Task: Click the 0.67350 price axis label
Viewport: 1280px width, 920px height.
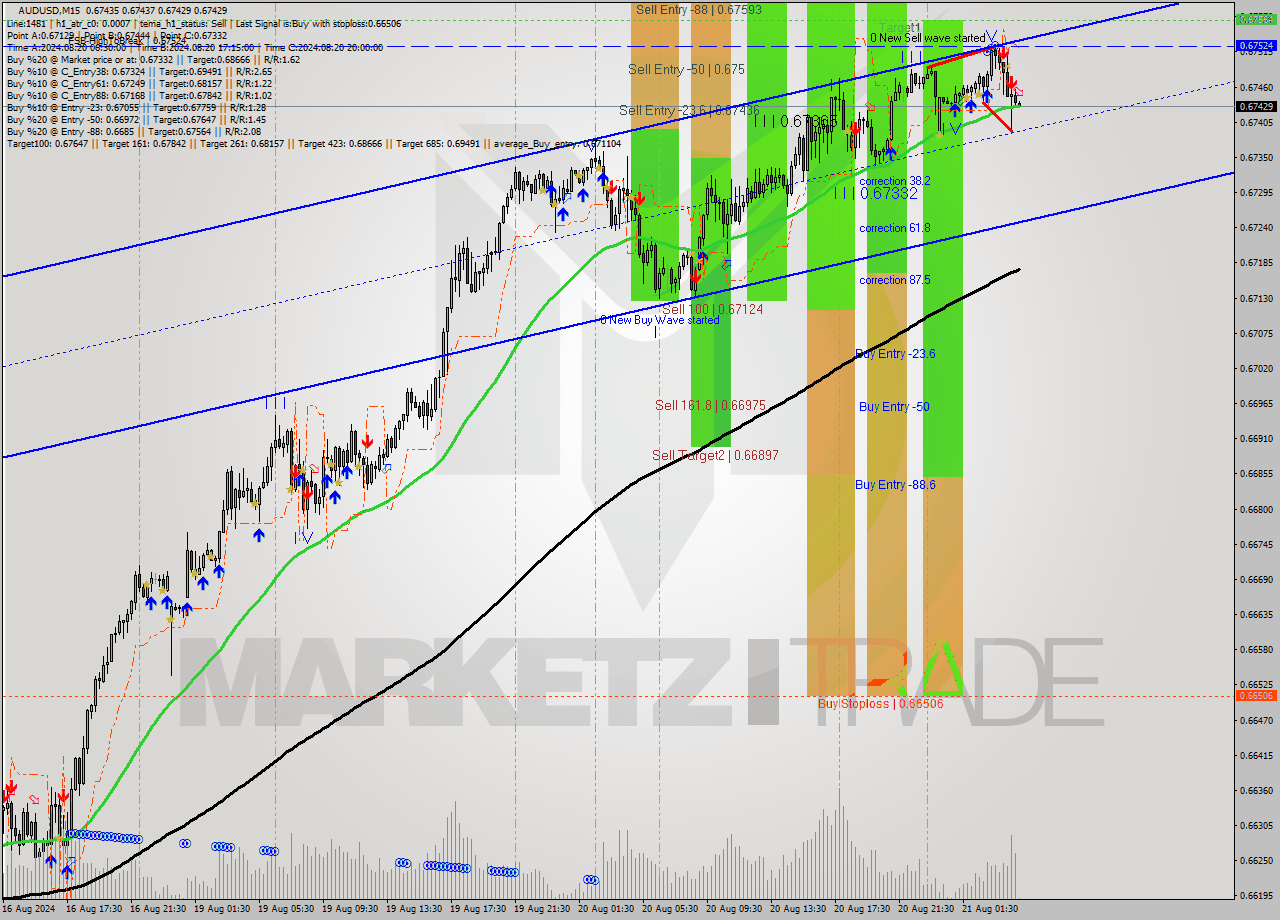Action: [1256, 157]
